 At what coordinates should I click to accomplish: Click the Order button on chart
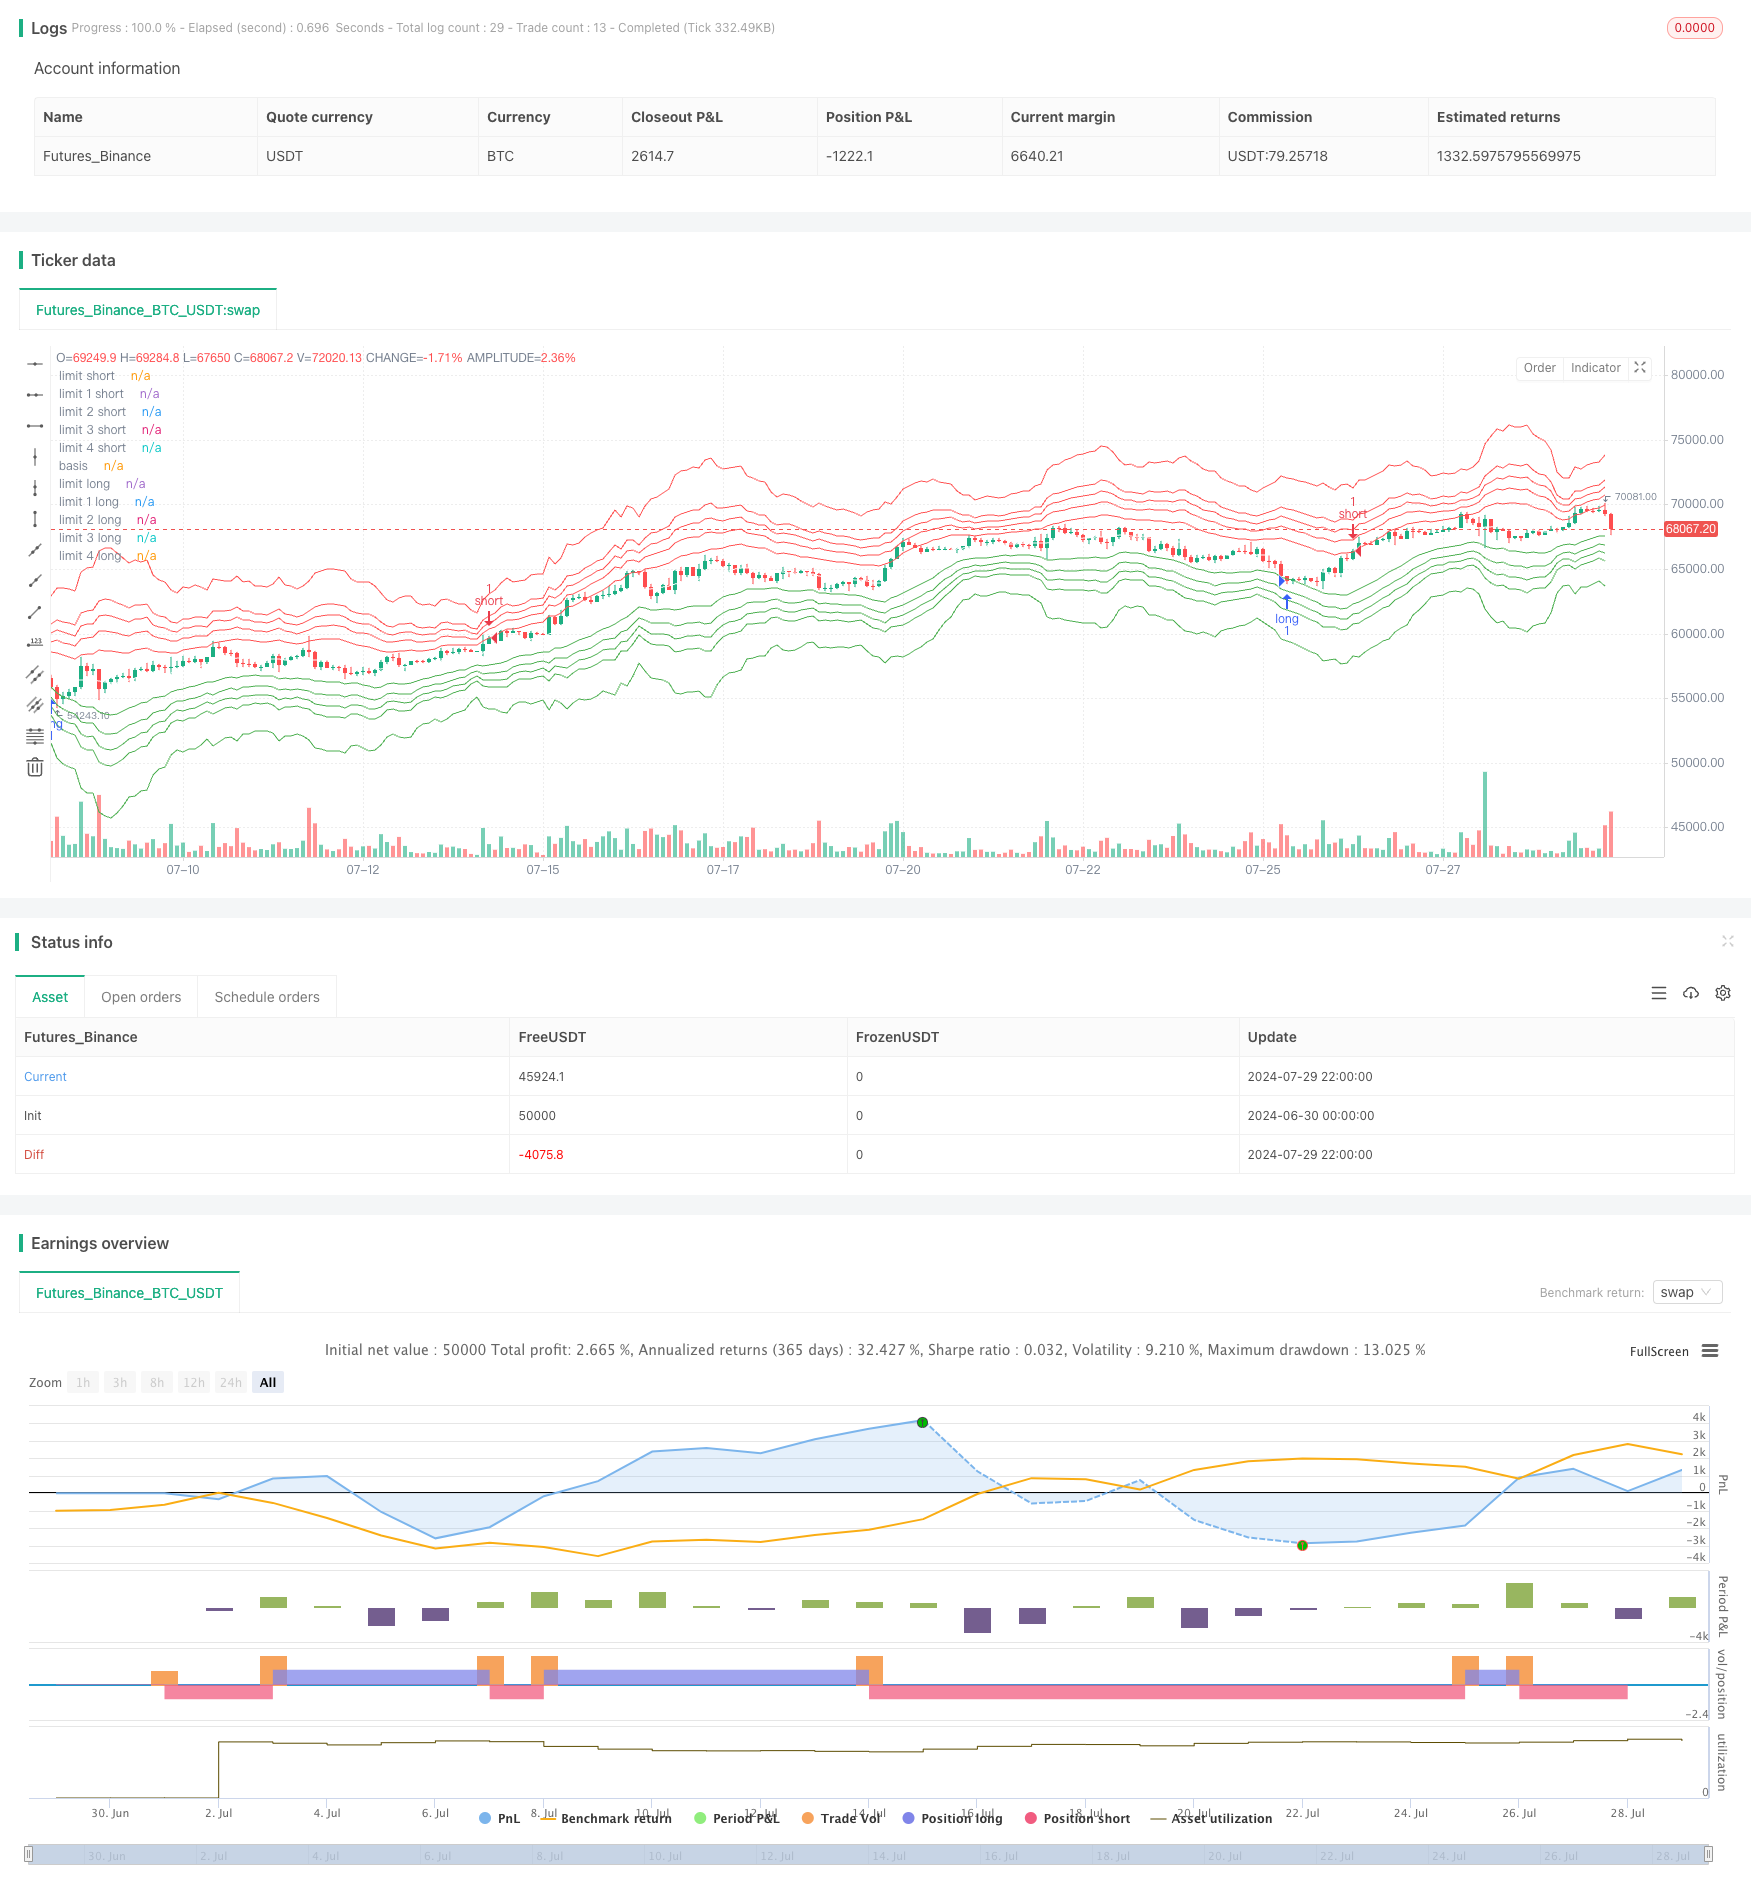click(x=1540, y=368)
